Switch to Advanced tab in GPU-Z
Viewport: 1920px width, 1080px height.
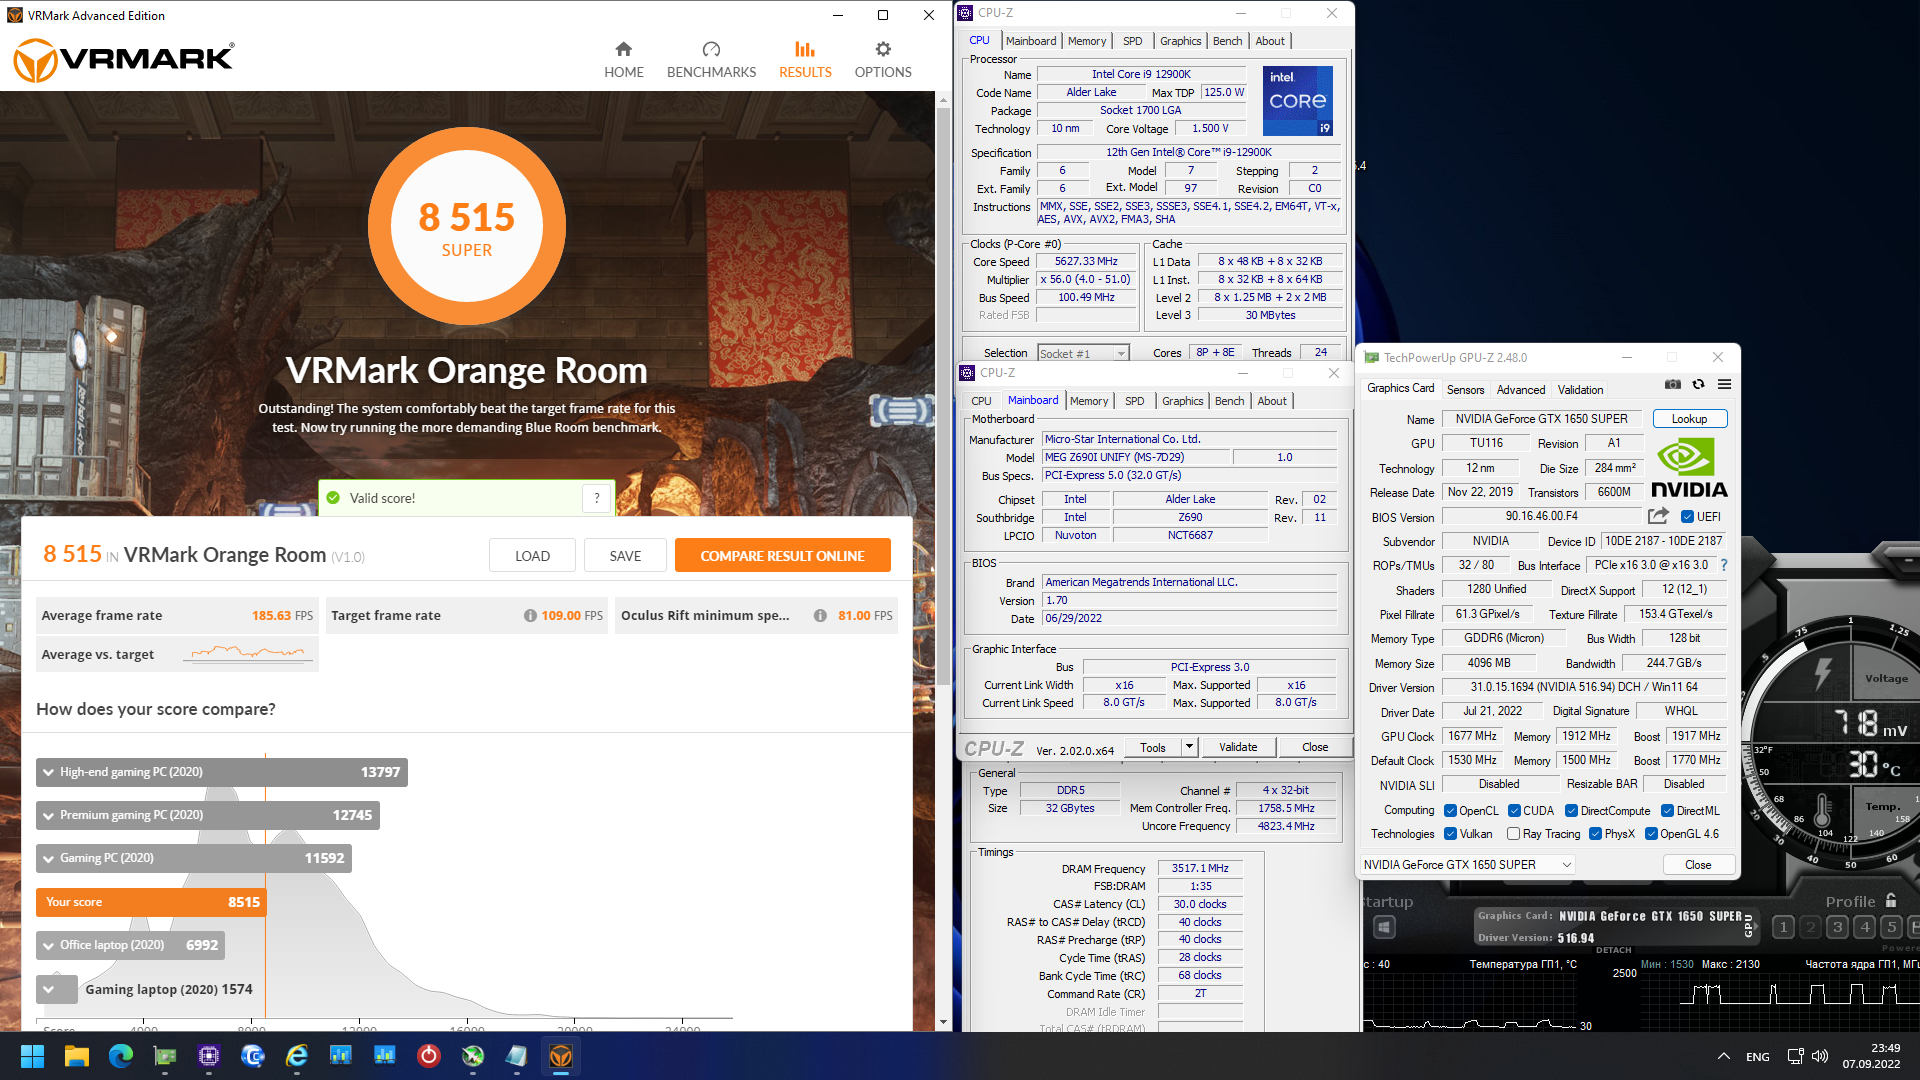(x=1520, y=389)
